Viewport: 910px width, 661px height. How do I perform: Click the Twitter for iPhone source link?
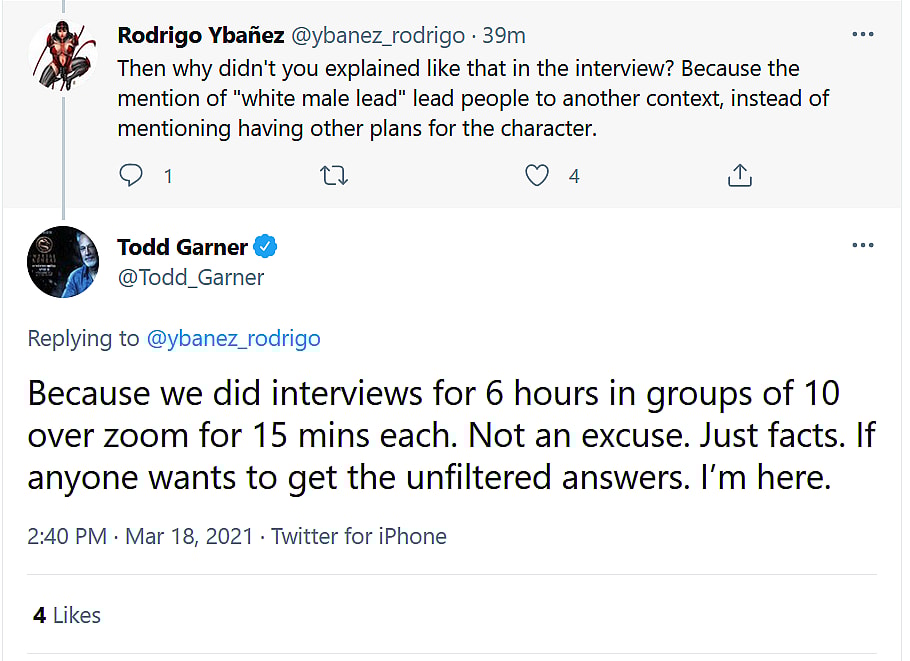(359, 536)
